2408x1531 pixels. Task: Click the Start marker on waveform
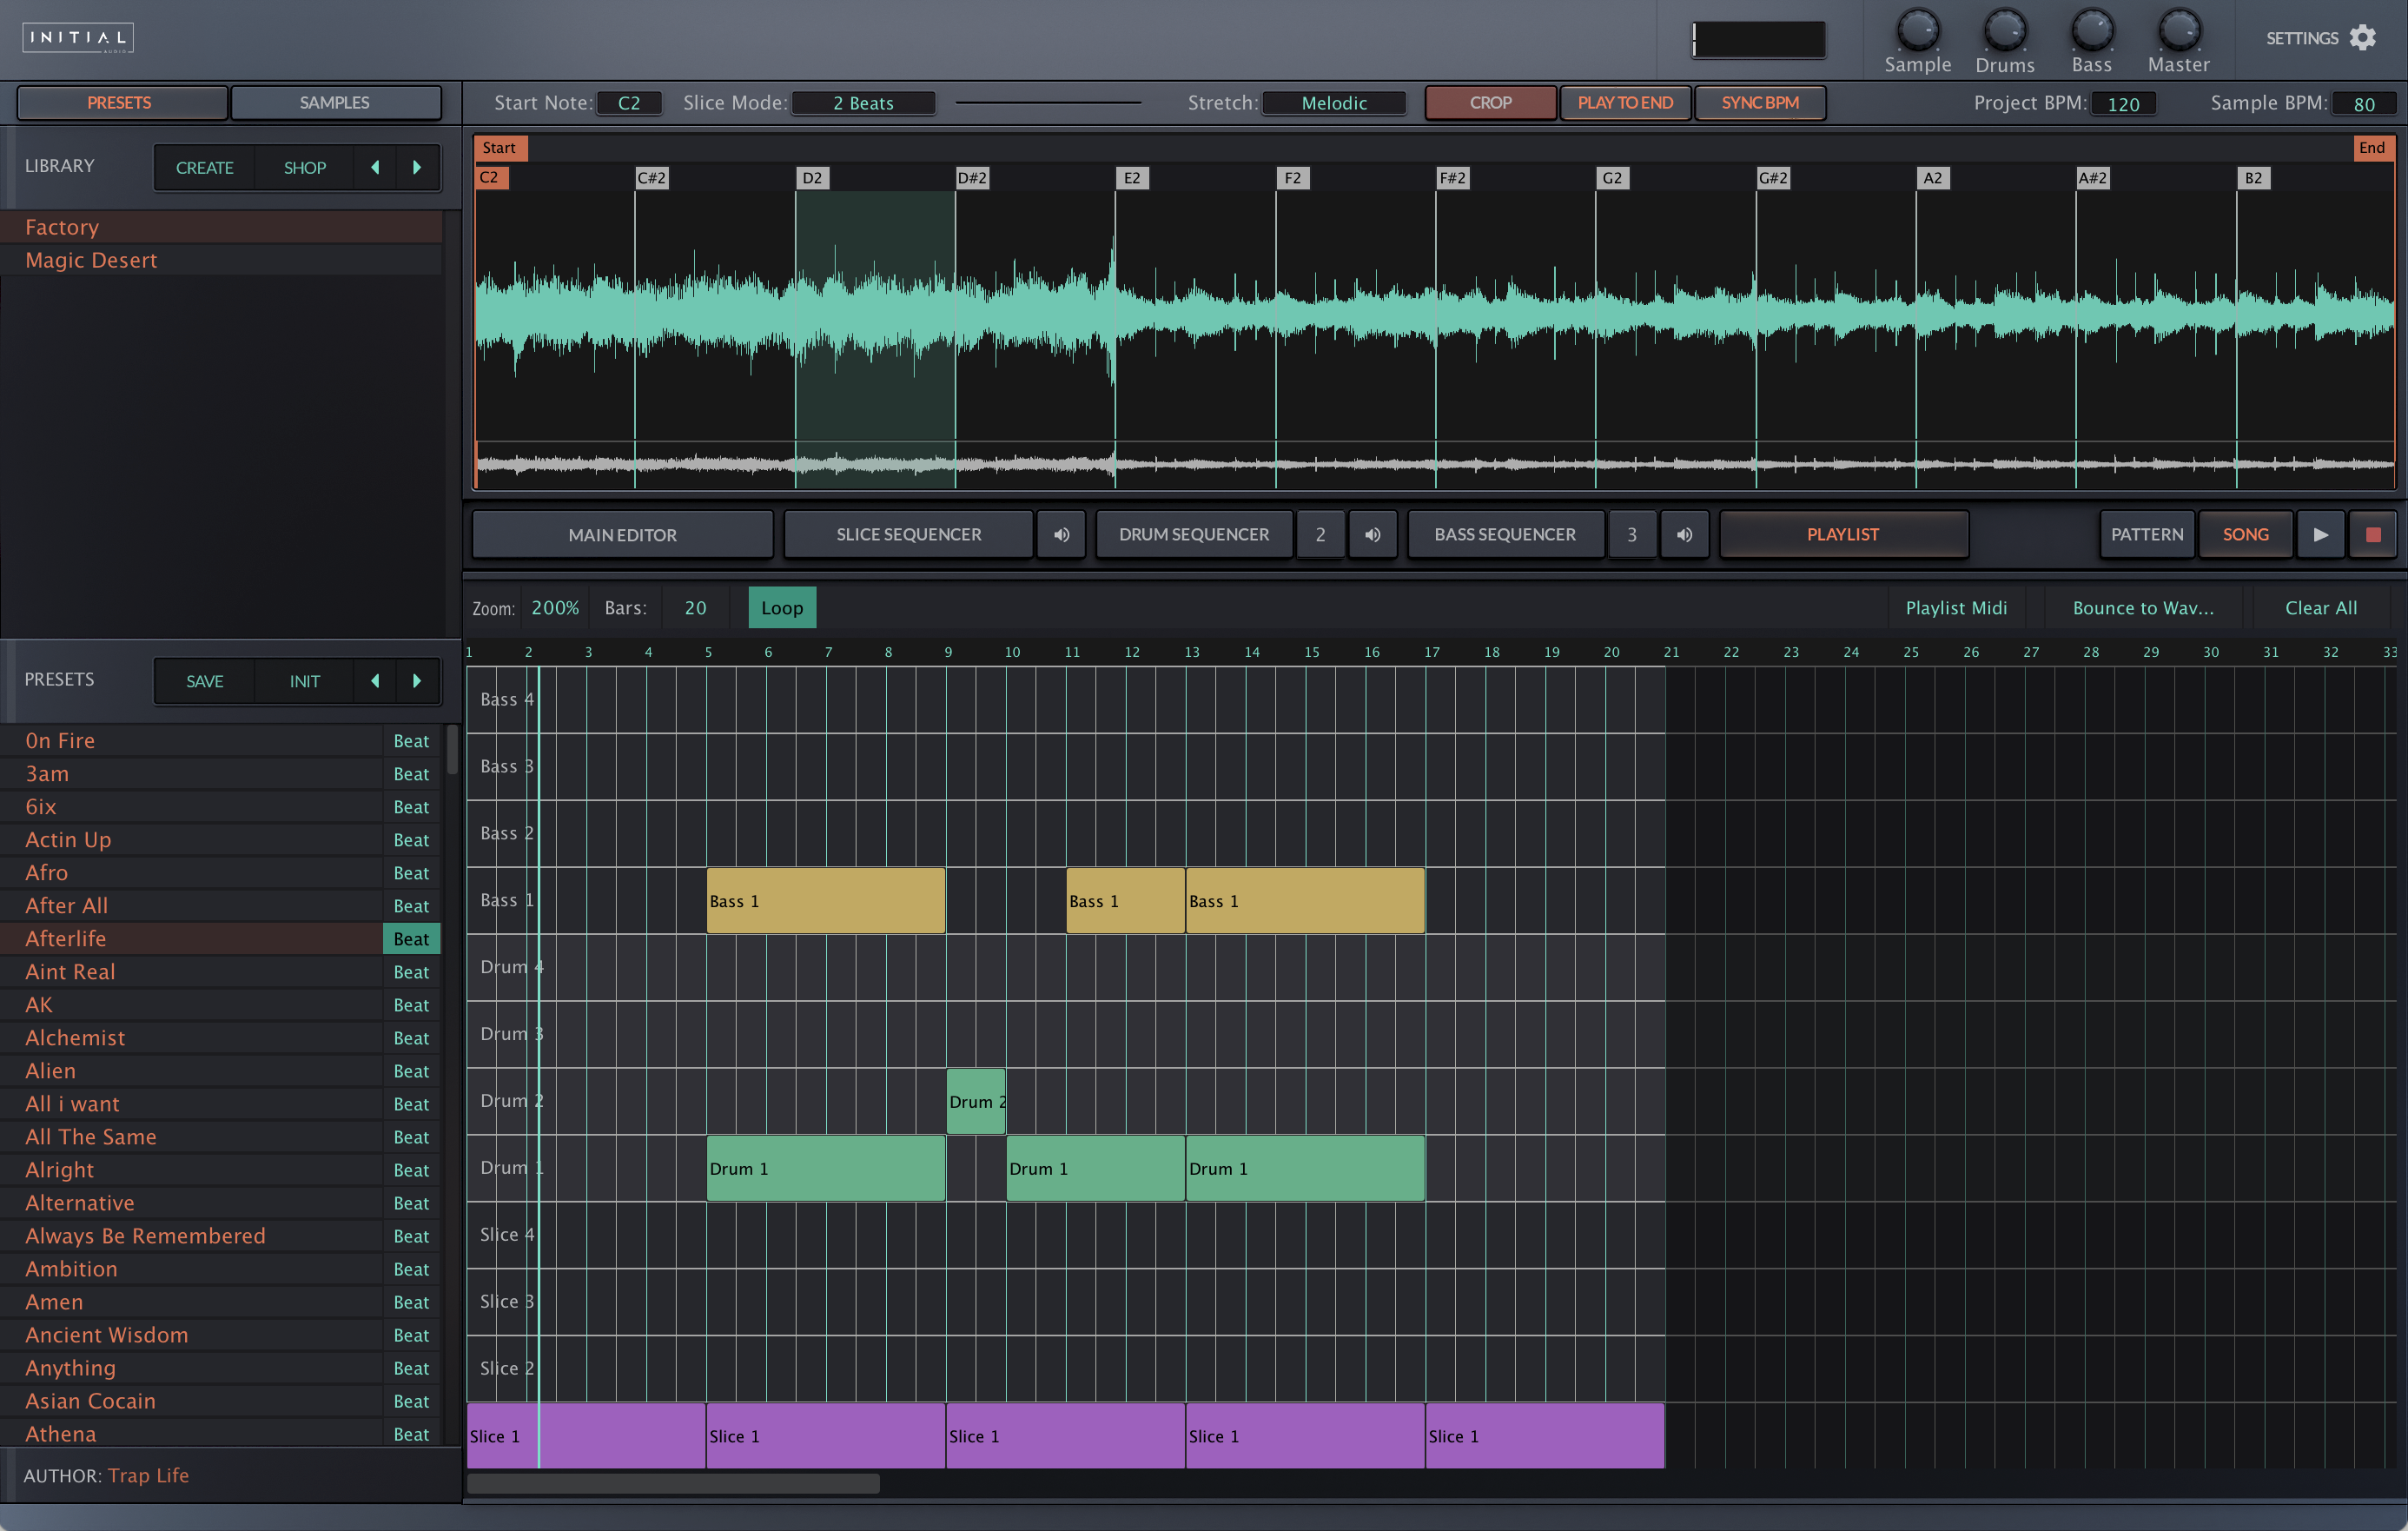500,148
